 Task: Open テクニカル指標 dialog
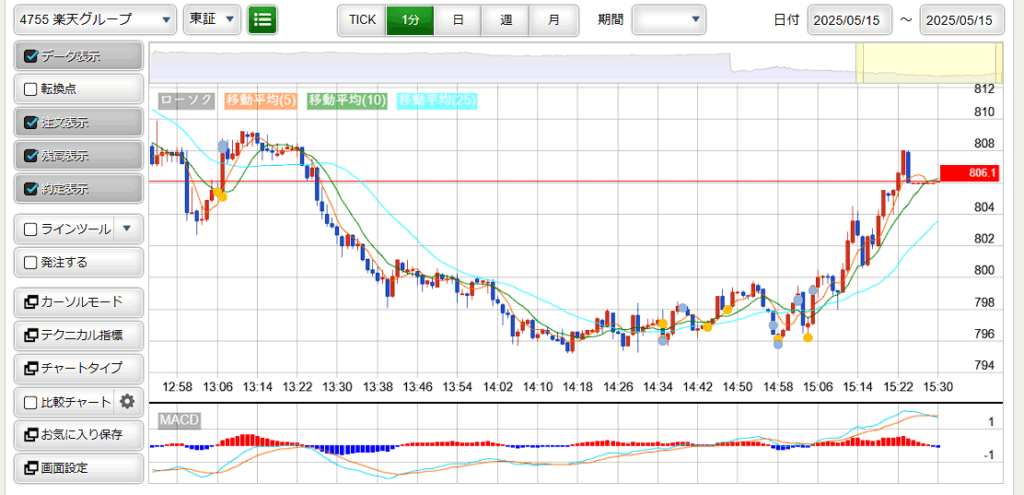78,336
